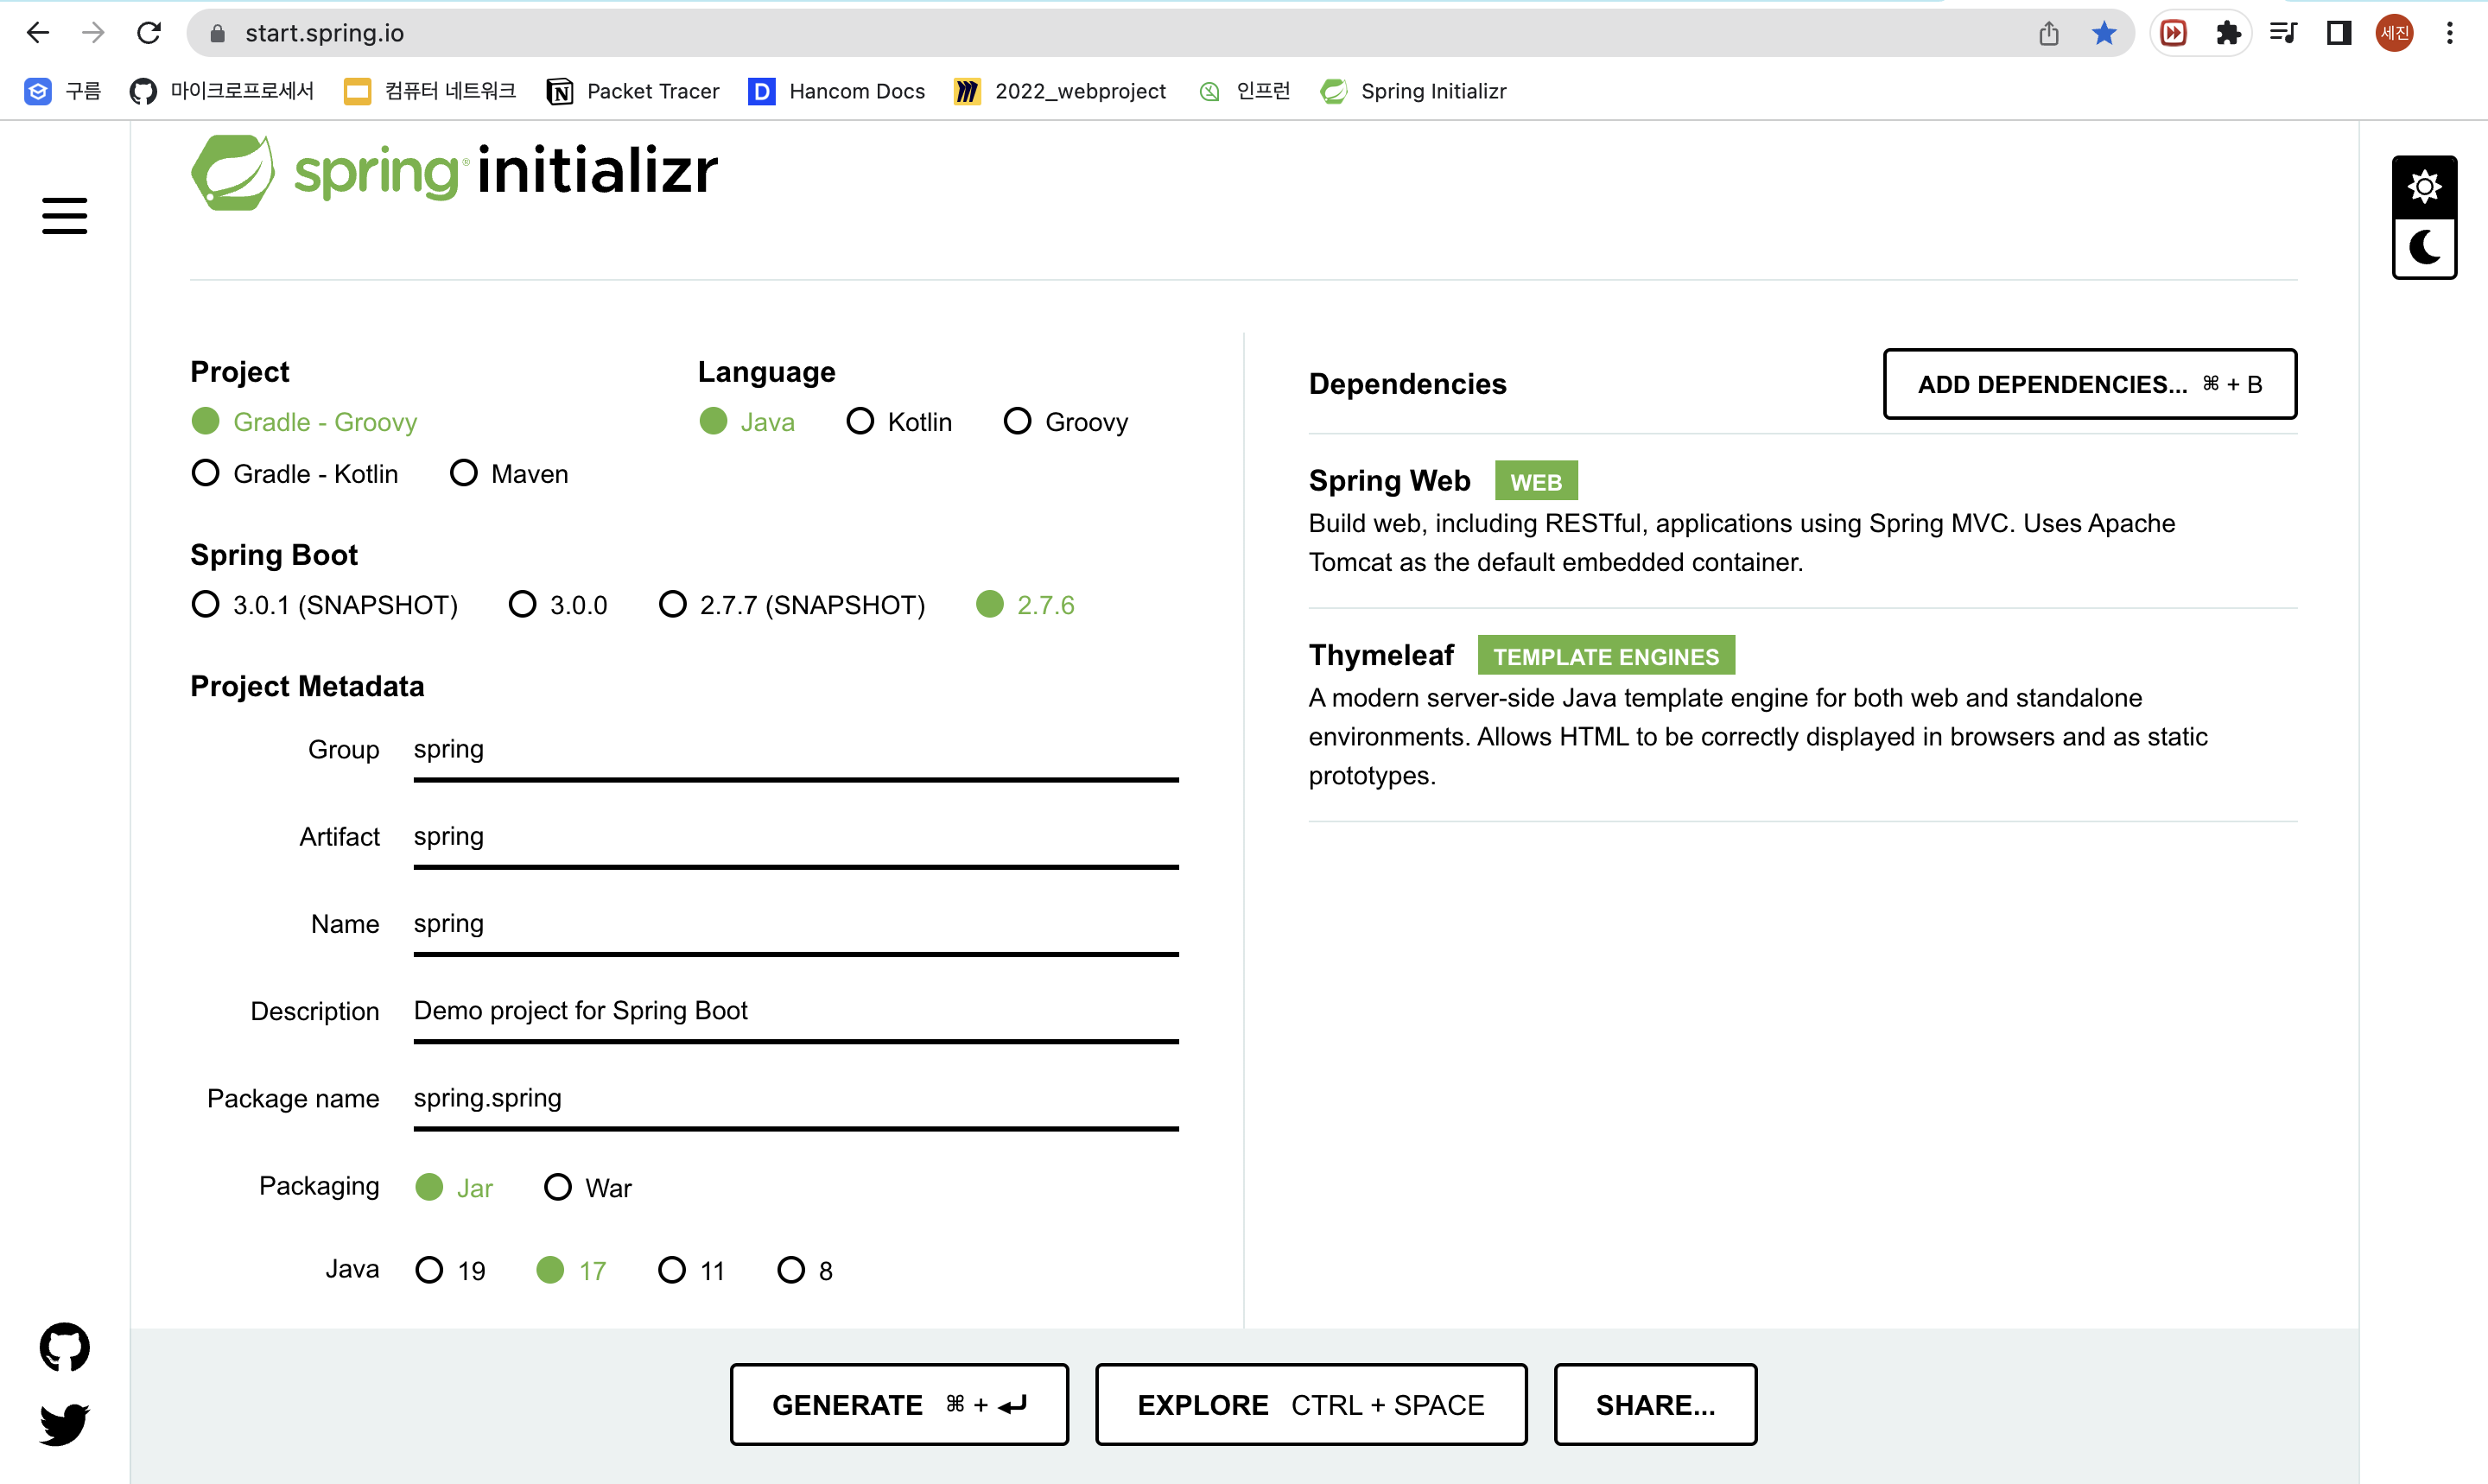This screenshot has width=2488, height=1484.
Task: Select Maven project type
Action: [x=510, y=473]
